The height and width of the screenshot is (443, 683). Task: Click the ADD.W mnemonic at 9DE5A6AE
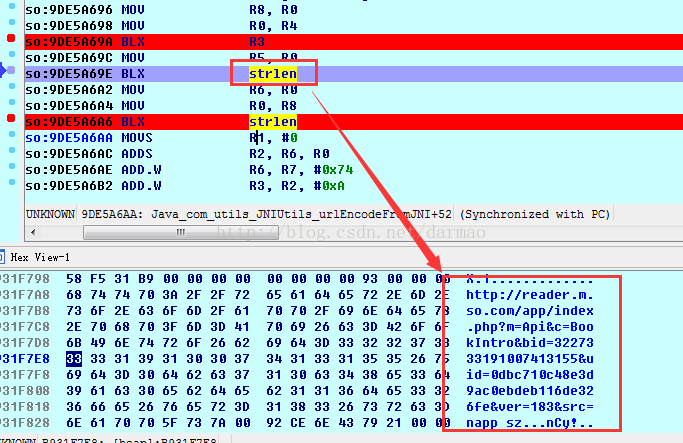141,170
